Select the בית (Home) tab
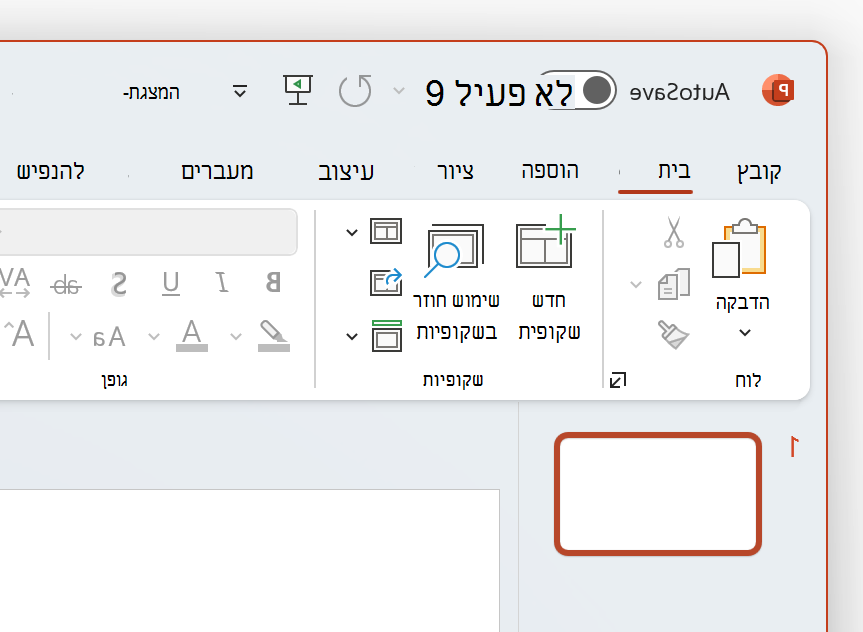Screen dimensions: 863x632 pyautogui.click(x=674, y=171)
